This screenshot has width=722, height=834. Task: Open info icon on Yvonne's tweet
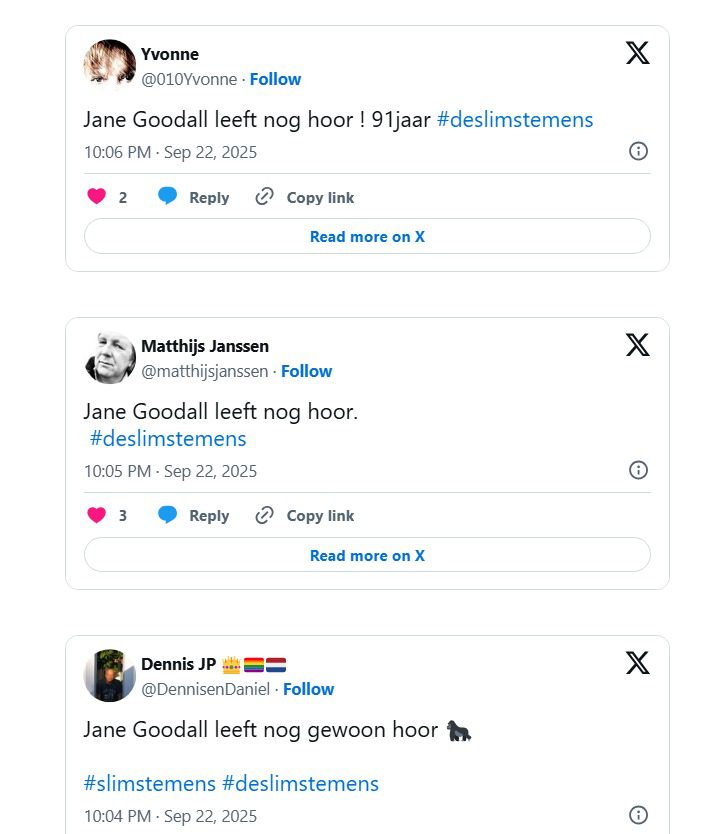(x=638, y=151)
